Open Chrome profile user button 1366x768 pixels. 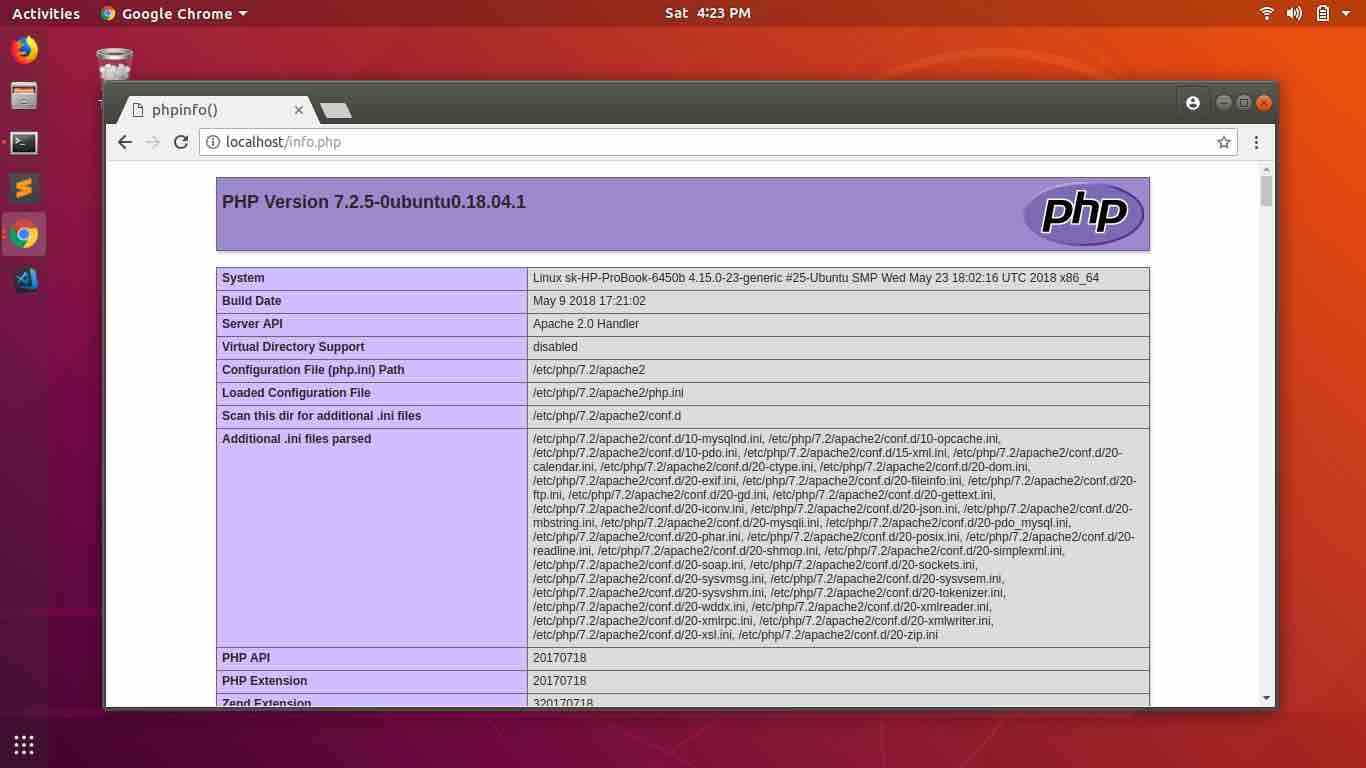pyautogui.click(x=1192, y=103)
